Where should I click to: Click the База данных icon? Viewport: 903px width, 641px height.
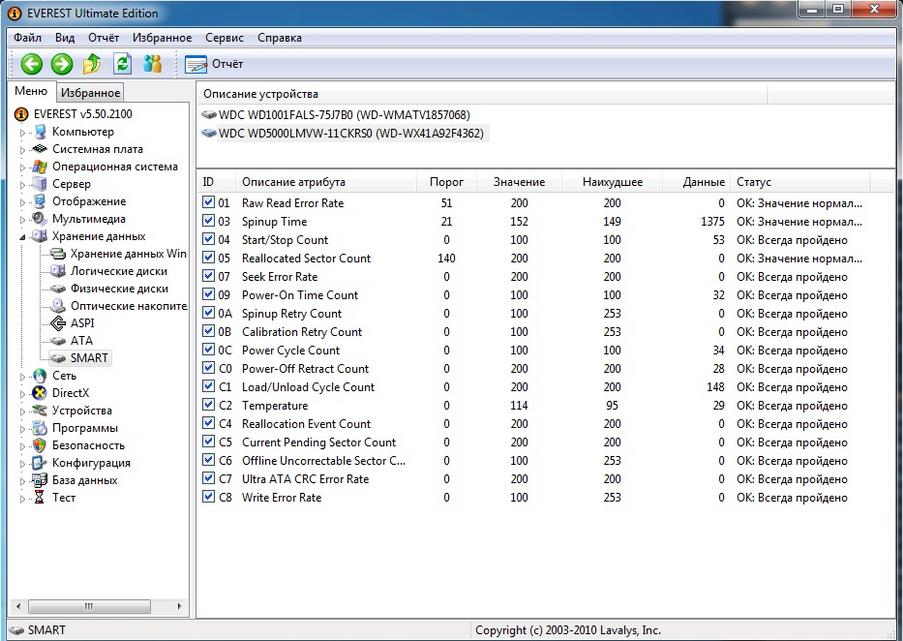tap(40, 480)
